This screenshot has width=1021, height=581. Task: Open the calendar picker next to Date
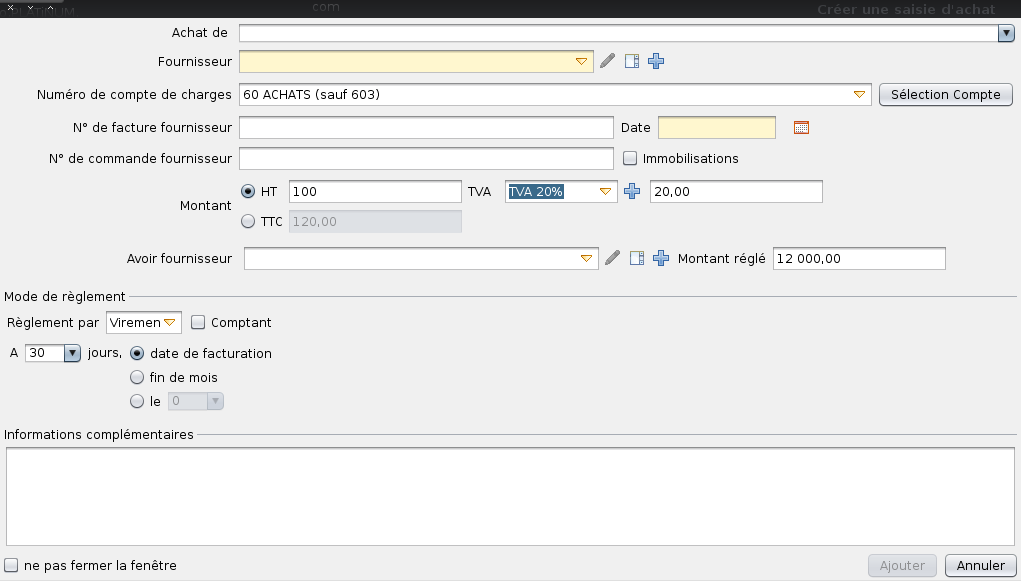pos(800,128)
